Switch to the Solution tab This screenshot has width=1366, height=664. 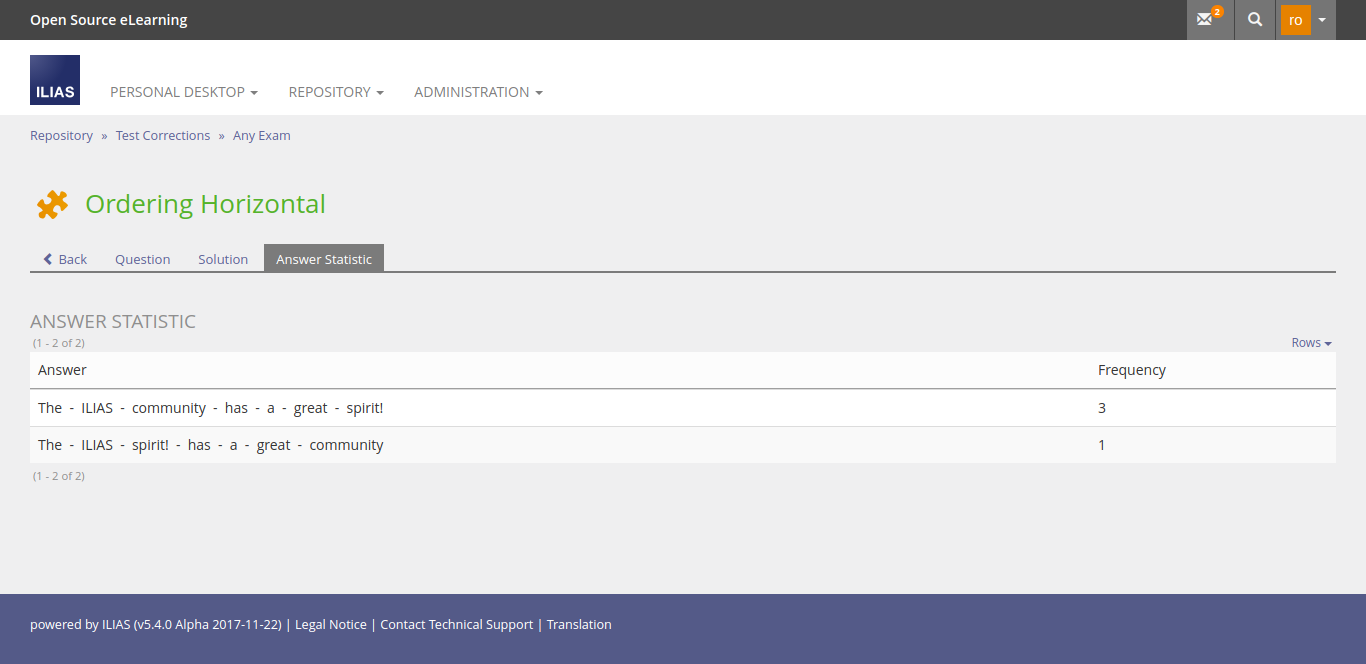pyautogui.click(x=223, y=259)
